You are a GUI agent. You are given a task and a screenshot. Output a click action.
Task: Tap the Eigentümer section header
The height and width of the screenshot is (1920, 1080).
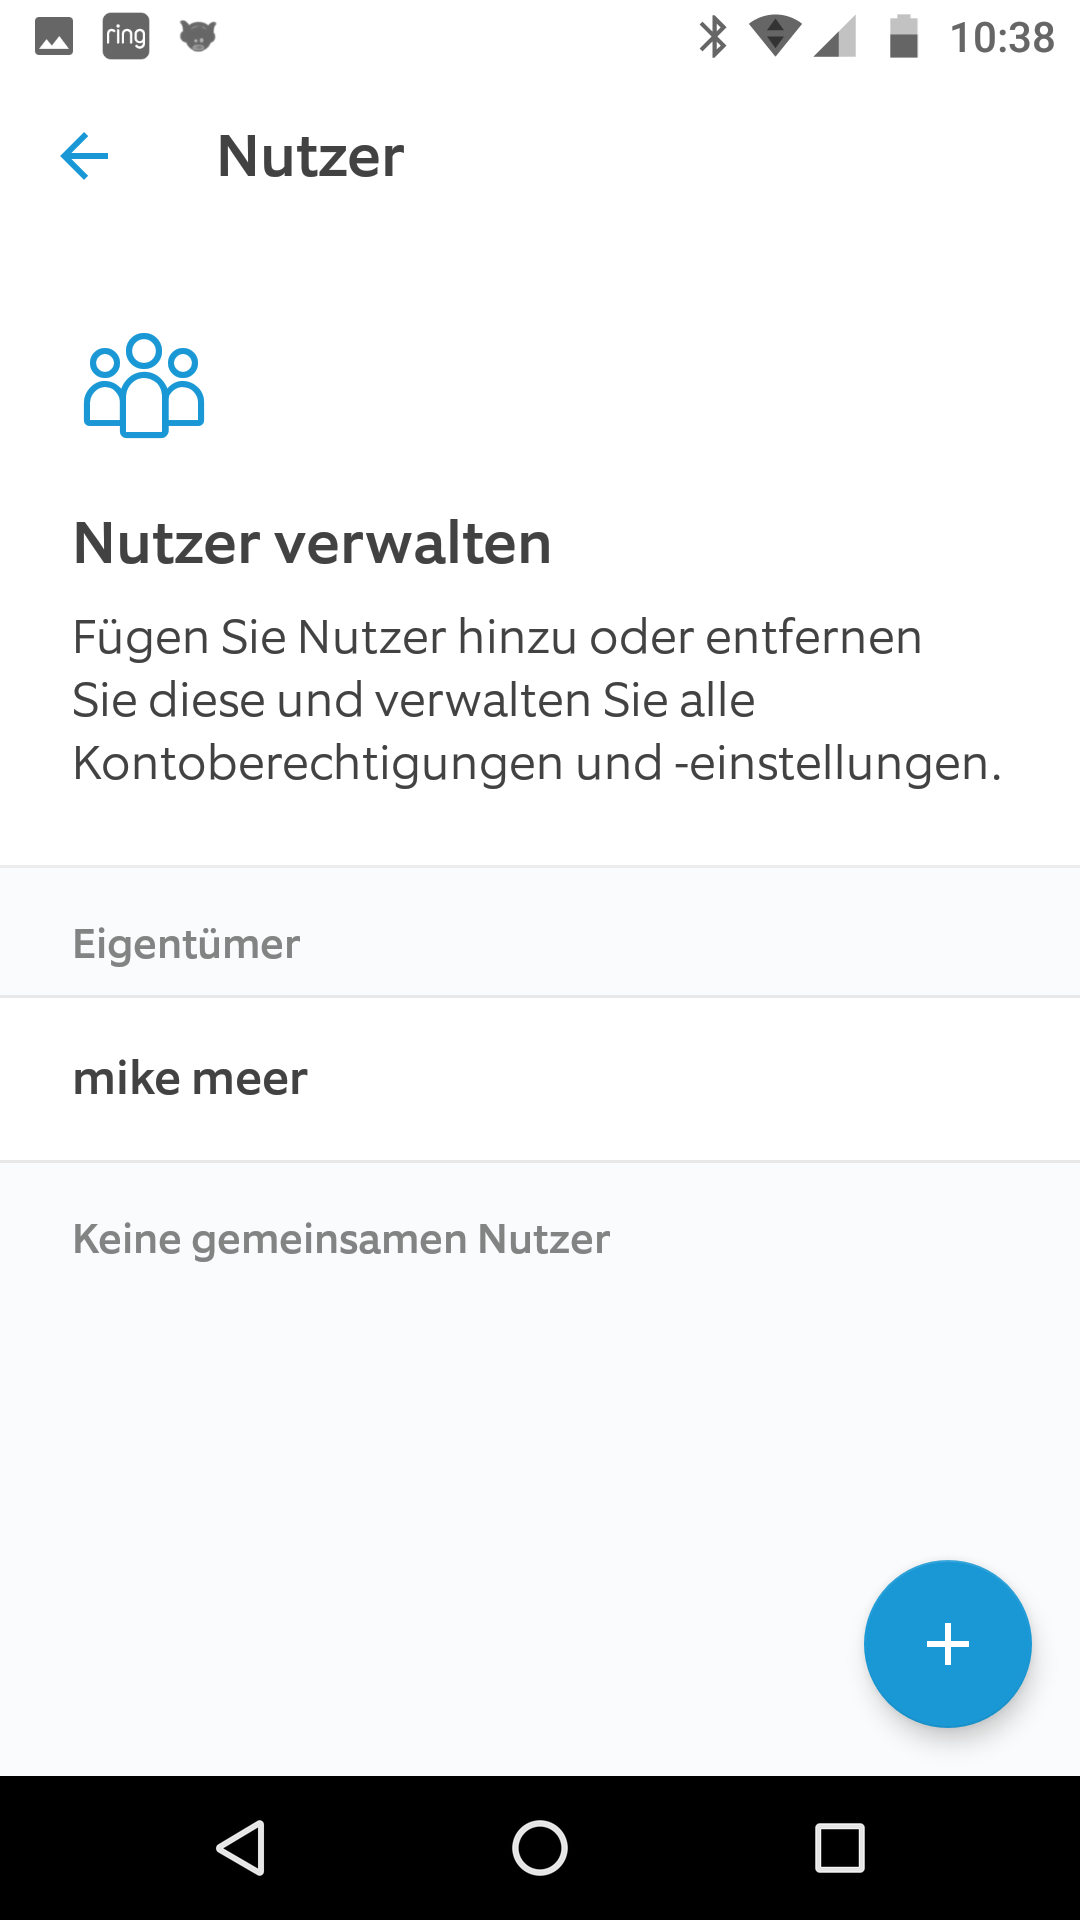click(187, 944)
